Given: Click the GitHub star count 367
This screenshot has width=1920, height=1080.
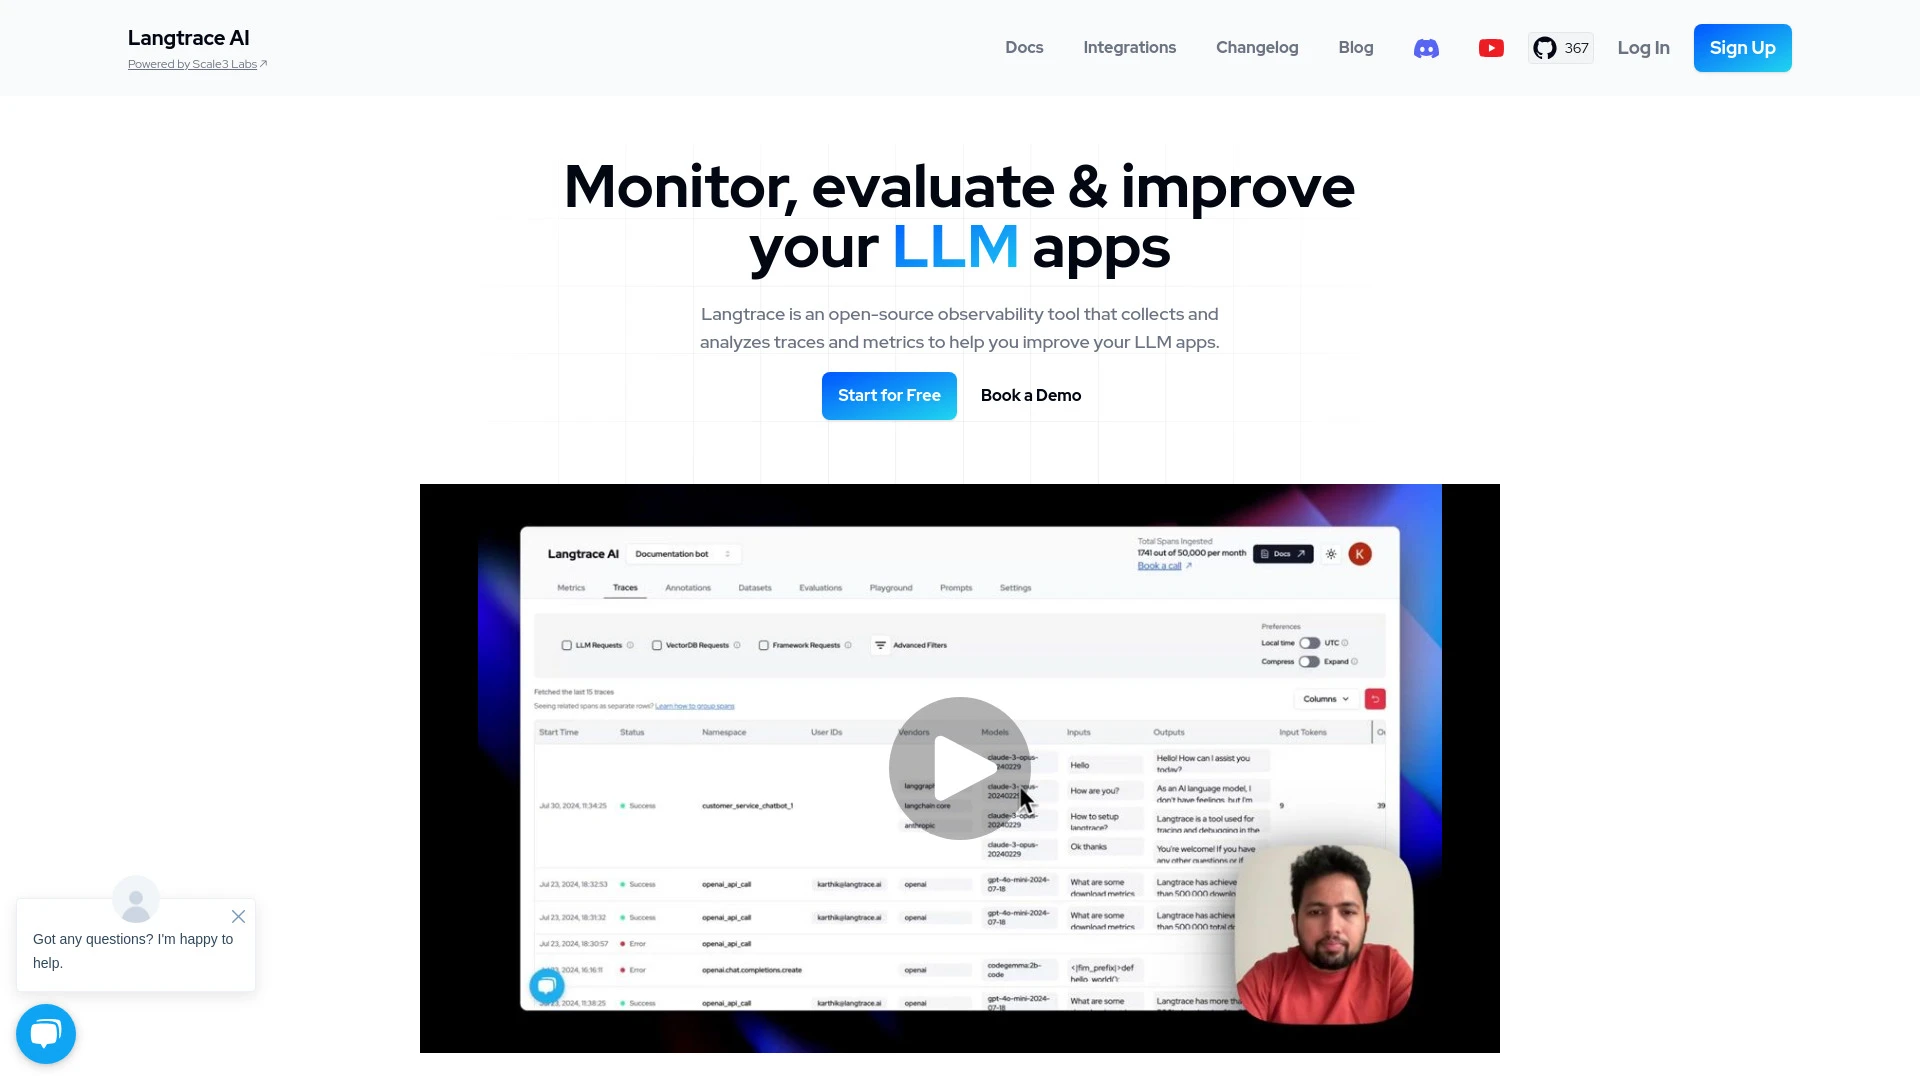Looking at the screenshot, I should pos(1576,47).
